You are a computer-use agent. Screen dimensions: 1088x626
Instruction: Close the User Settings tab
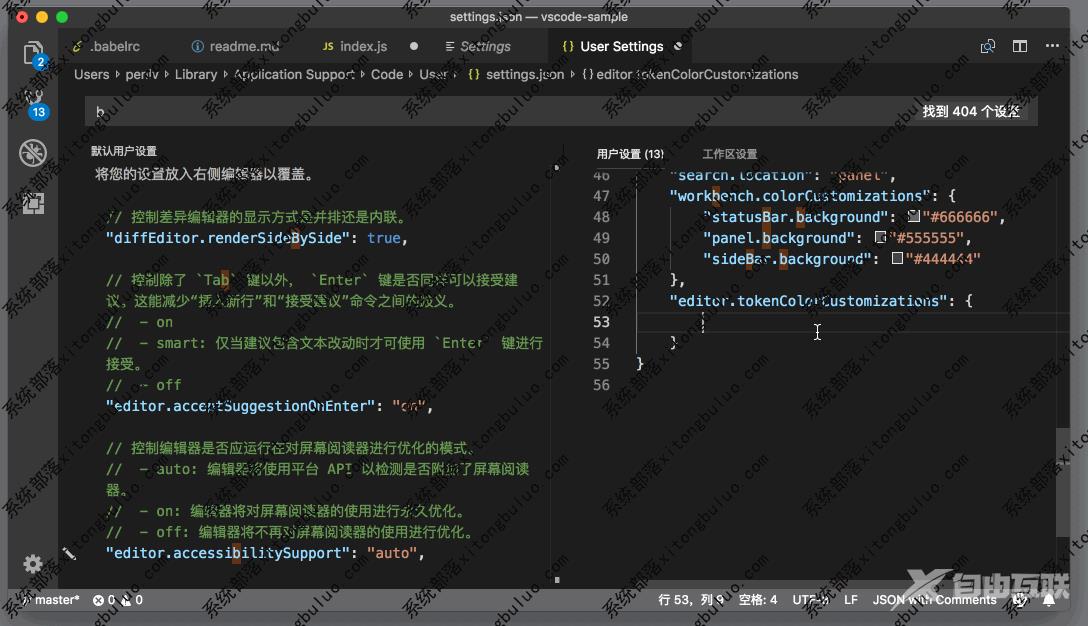click(x=678, y=46)
